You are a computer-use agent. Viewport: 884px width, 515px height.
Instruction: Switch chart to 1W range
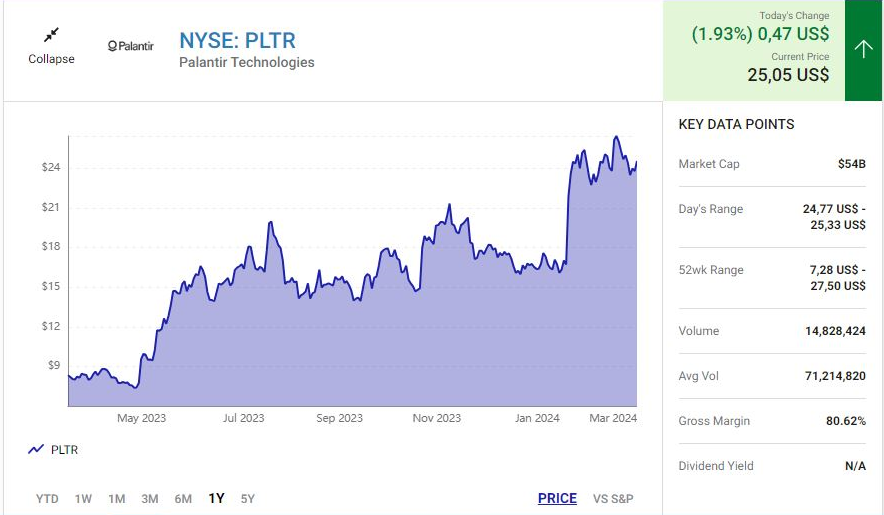(x=83, y=499)
